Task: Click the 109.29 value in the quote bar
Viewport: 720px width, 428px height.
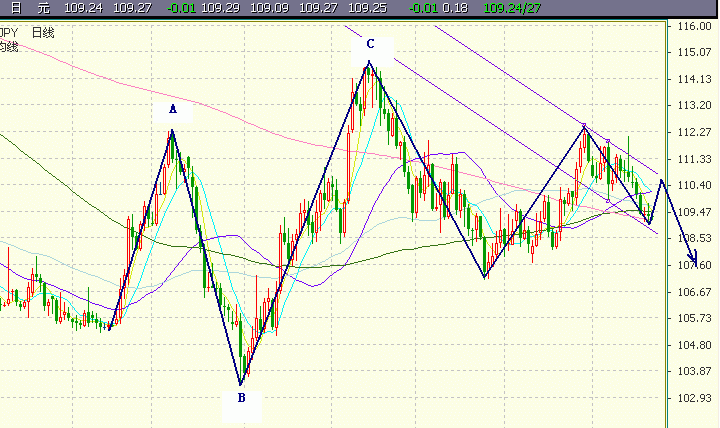Action: click(x=220, y=8)
